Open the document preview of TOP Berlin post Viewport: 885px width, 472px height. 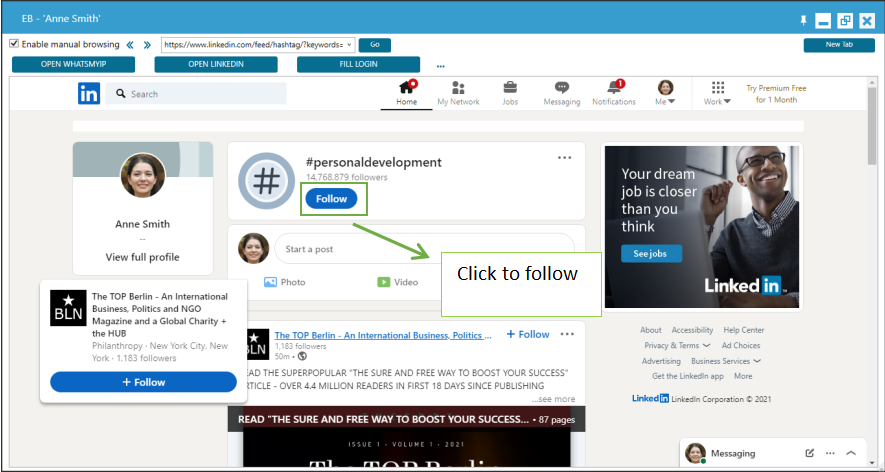406,436
